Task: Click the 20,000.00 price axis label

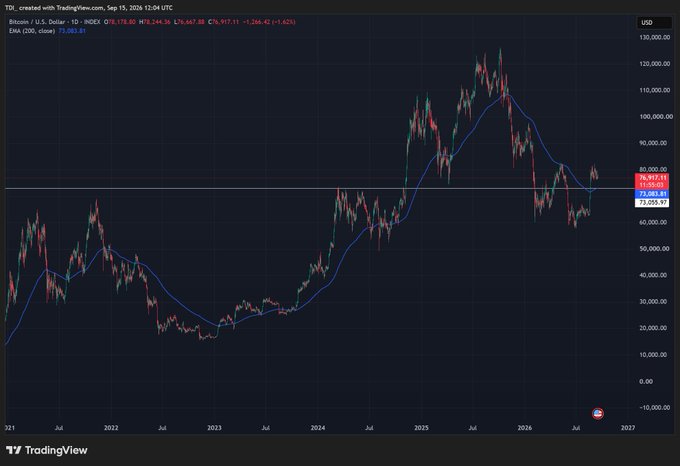Action: pyautogui.click(x=654, y=328)
